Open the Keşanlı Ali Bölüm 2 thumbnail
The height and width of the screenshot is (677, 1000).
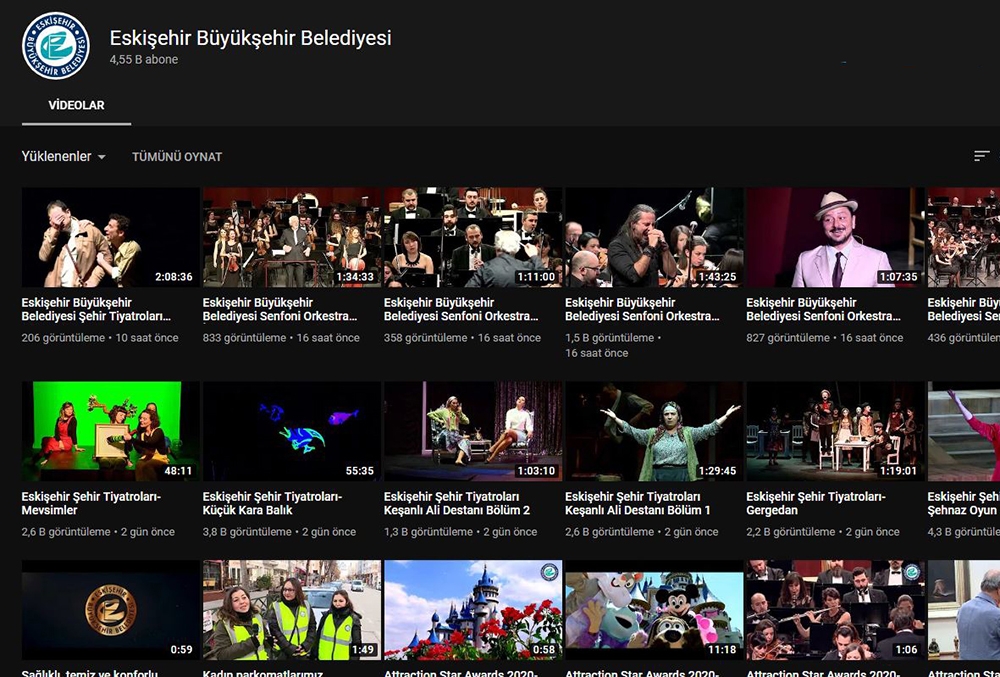[x=473, y=431]
